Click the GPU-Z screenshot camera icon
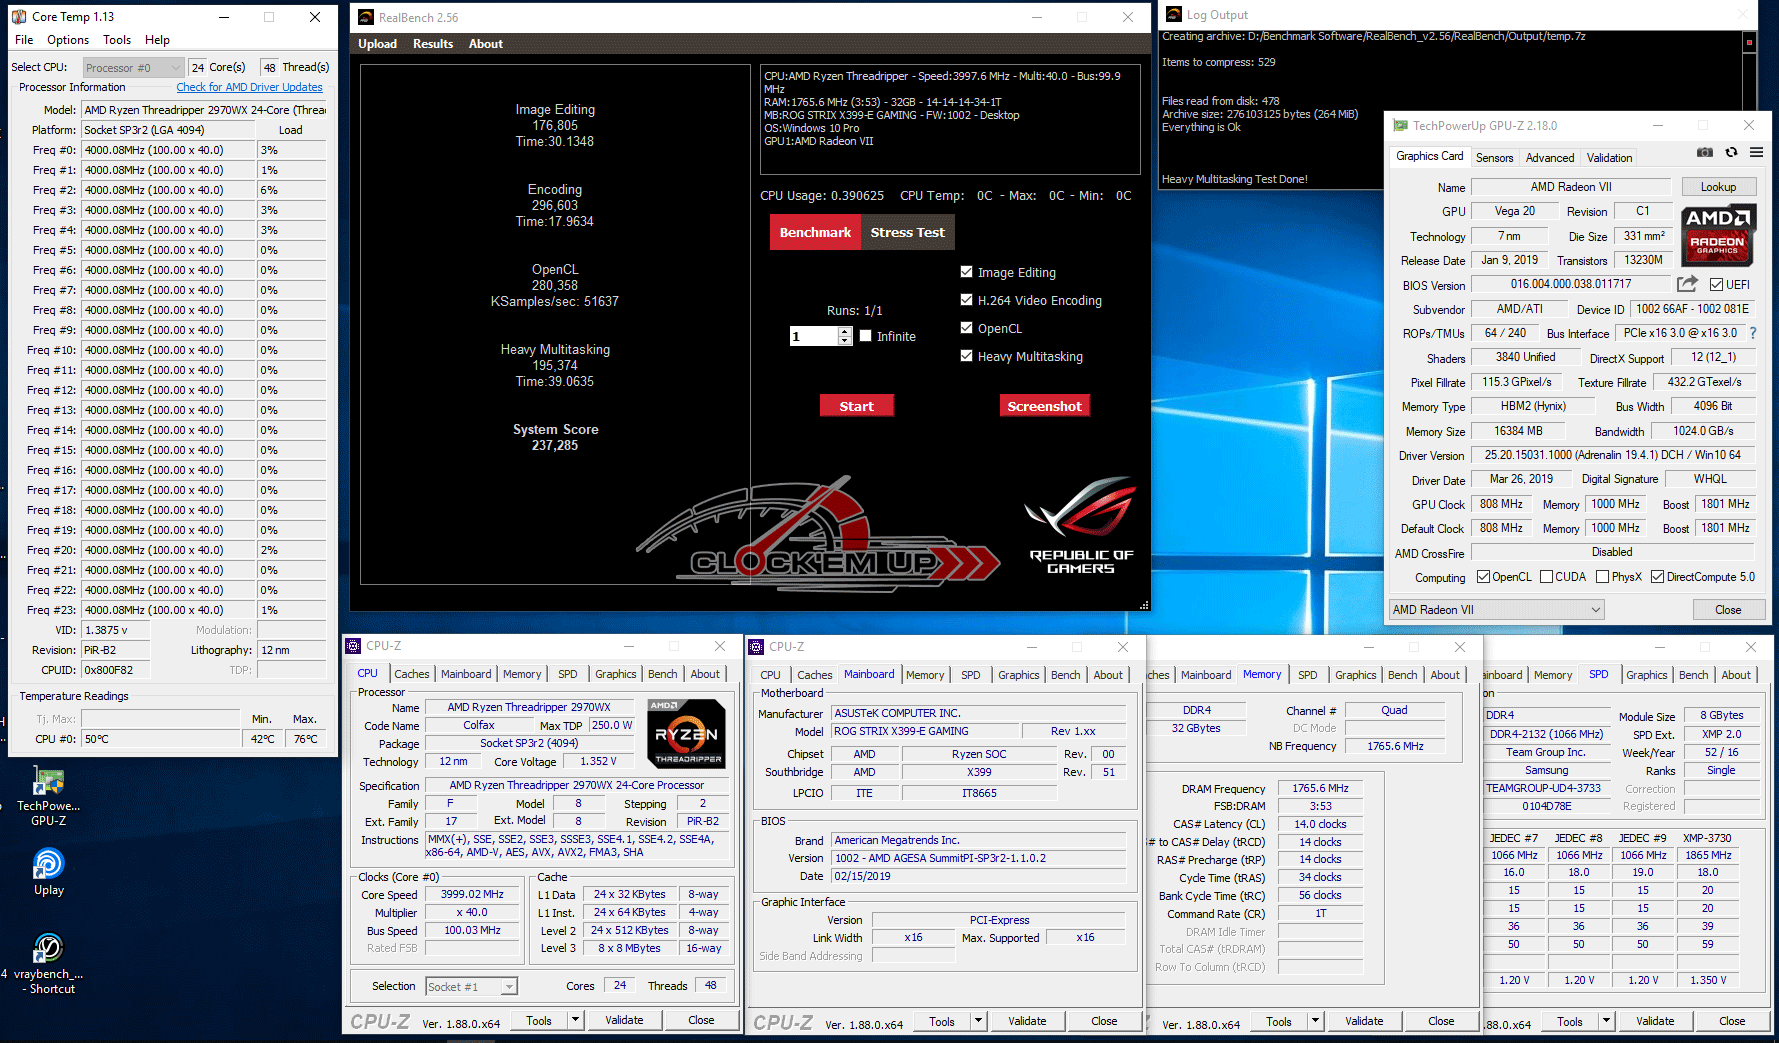 (1705, 153)
